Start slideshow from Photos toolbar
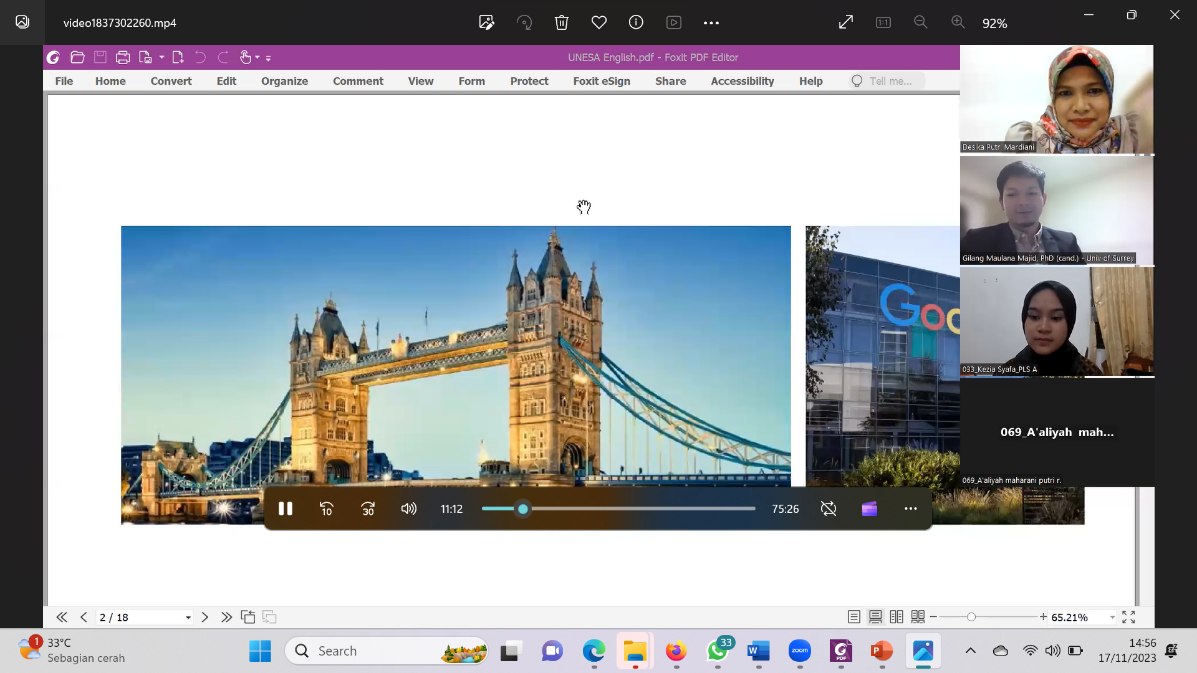The height and width of the screenshot is (673, 1197). (674, 23)
